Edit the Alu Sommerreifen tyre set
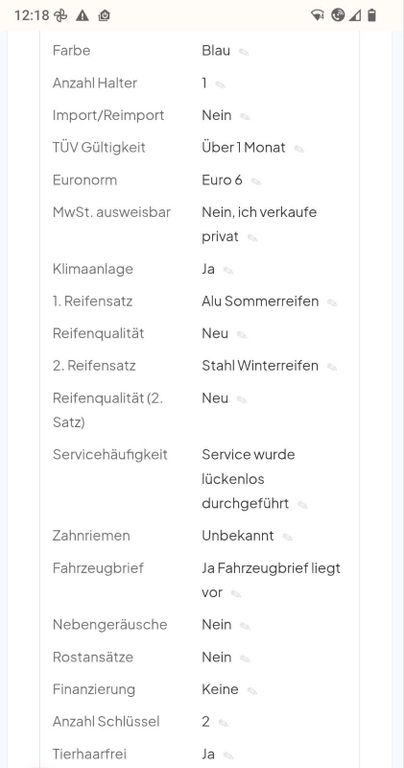404x768 pixels. (x=332, y=303)
